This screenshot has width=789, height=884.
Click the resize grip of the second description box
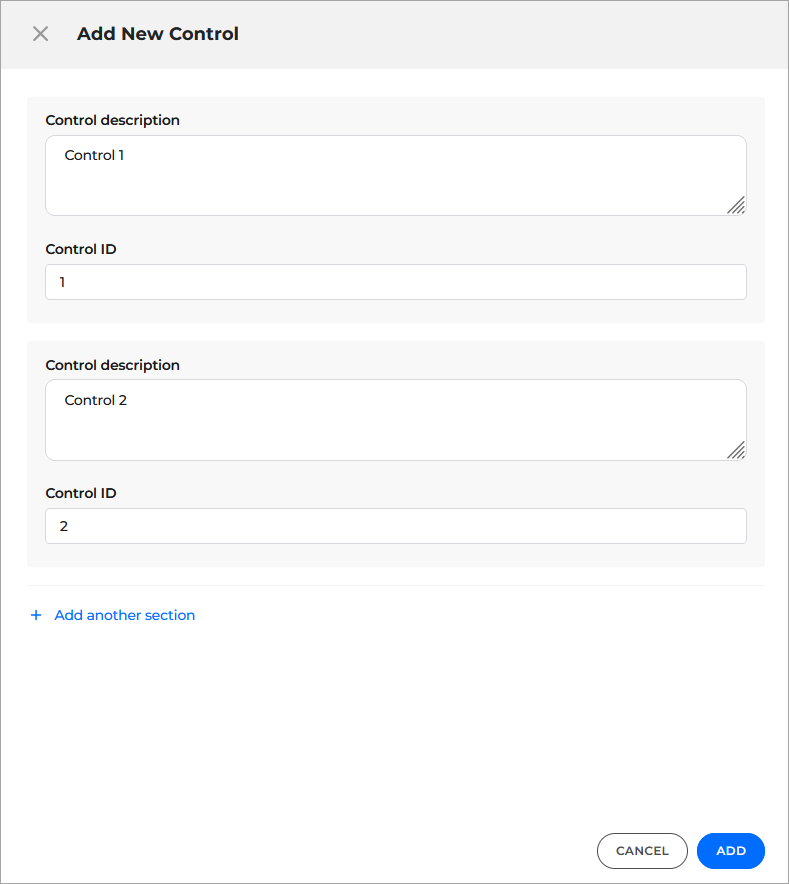[x=737, y=451]
